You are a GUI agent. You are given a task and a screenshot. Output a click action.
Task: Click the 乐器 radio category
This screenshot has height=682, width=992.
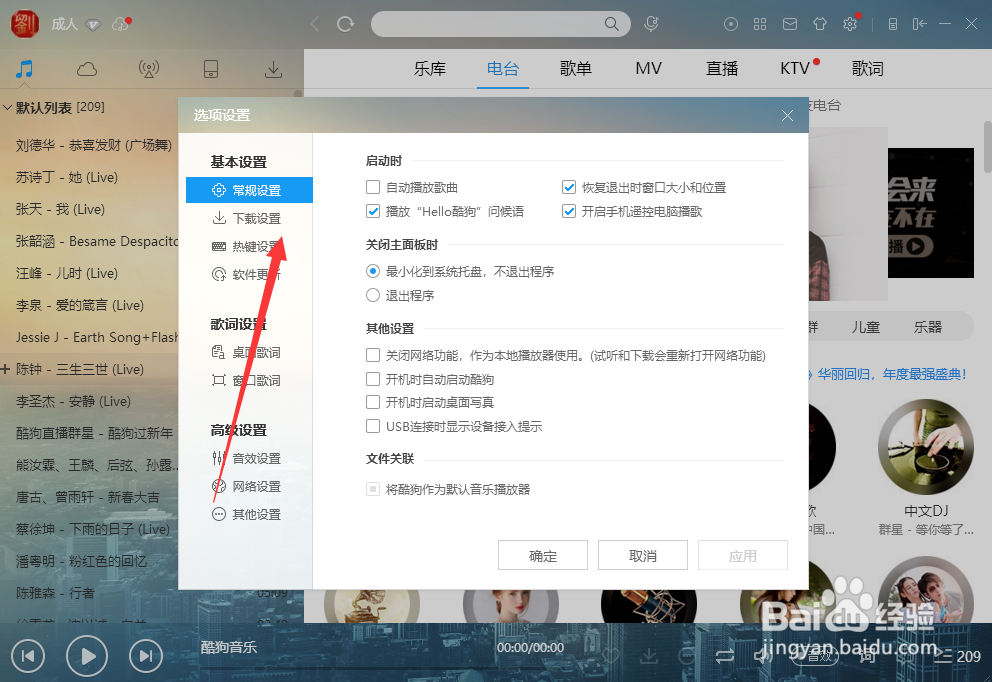click(927, 327)
